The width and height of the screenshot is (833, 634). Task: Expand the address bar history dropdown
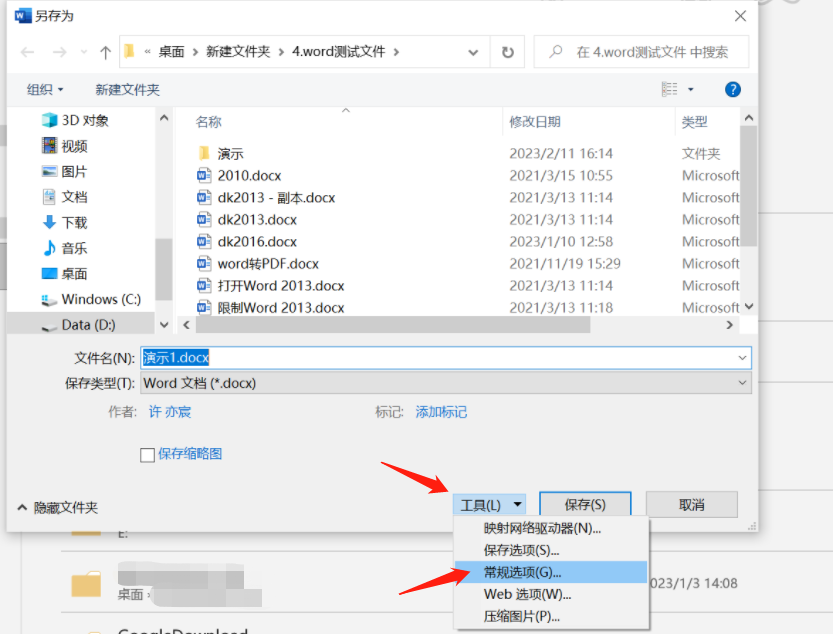pos(473,52)
